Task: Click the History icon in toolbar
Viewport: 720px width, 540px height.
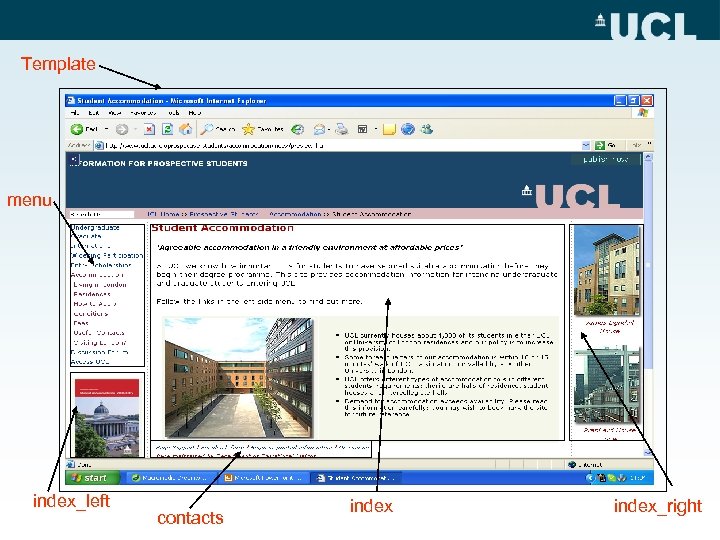Action: 298,129
